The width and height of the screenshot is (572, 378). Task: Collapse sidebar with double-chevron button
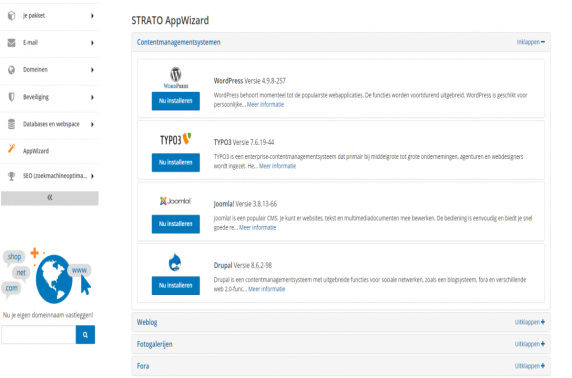point(50,198)
